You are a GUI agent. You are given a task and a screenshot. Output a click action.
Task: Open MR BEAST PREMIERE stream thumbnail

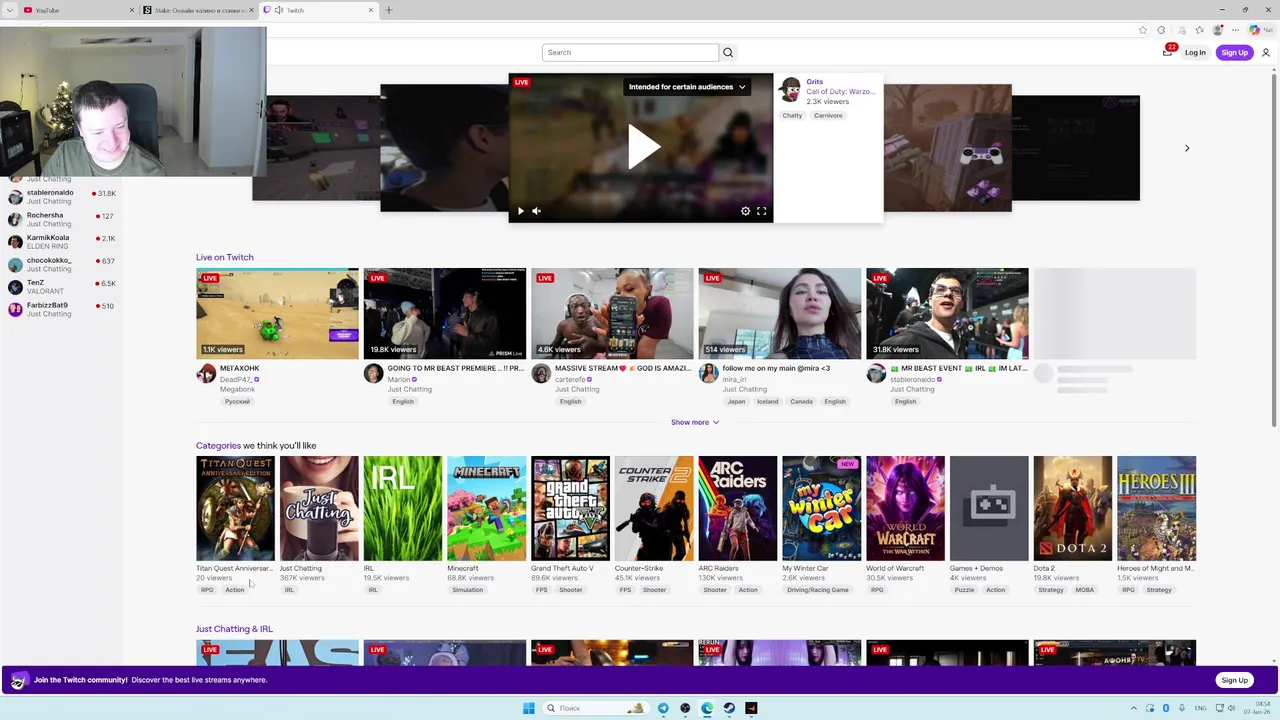click(444, 313)
